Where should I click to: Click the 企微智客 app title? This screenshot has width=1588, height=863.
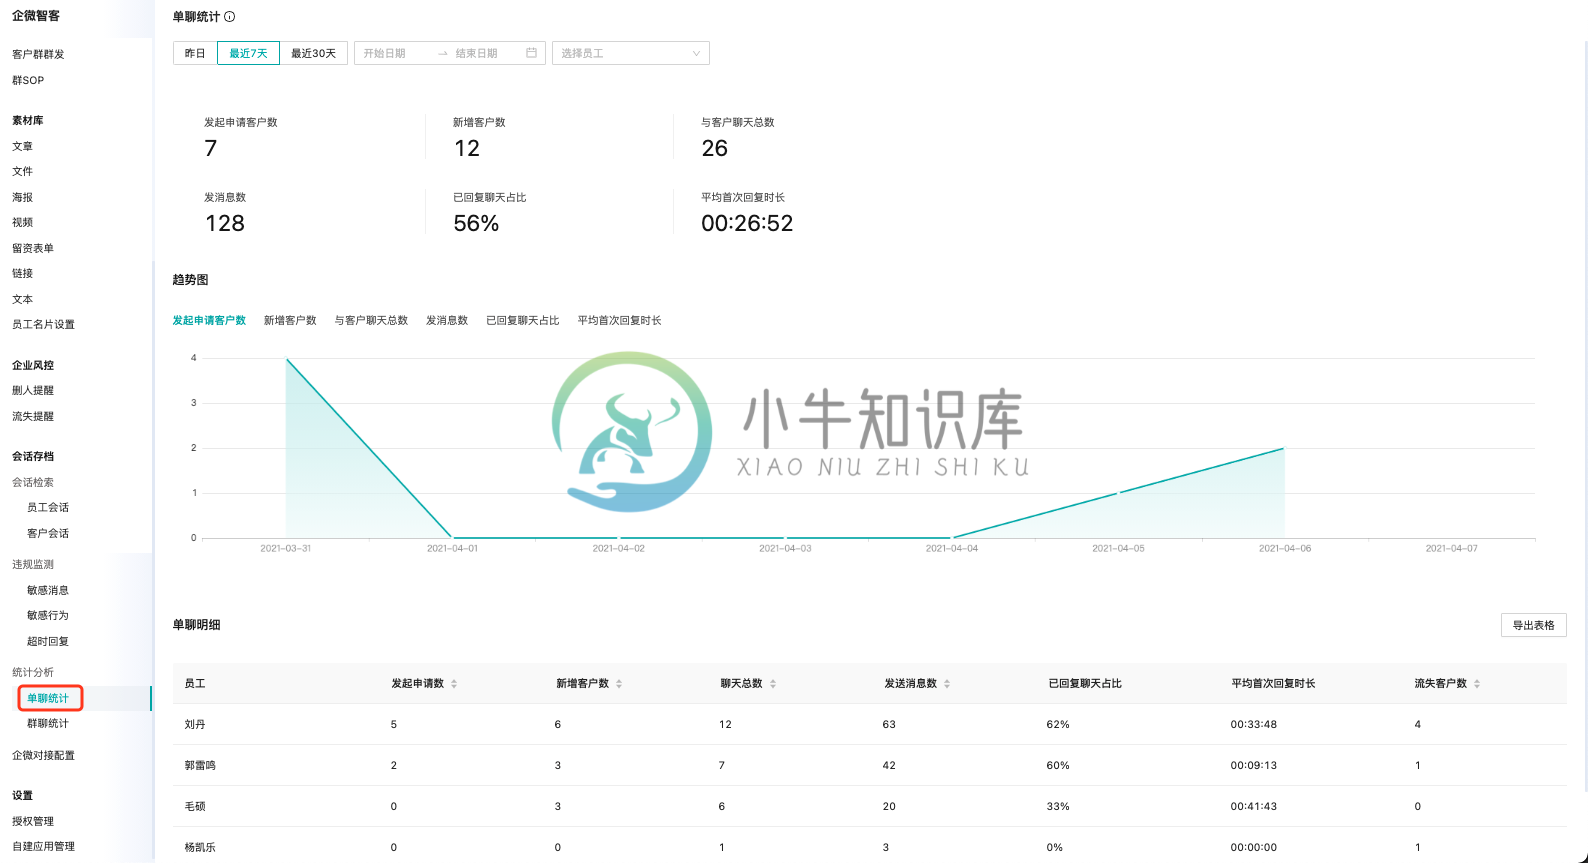click(x=36, y=16)
